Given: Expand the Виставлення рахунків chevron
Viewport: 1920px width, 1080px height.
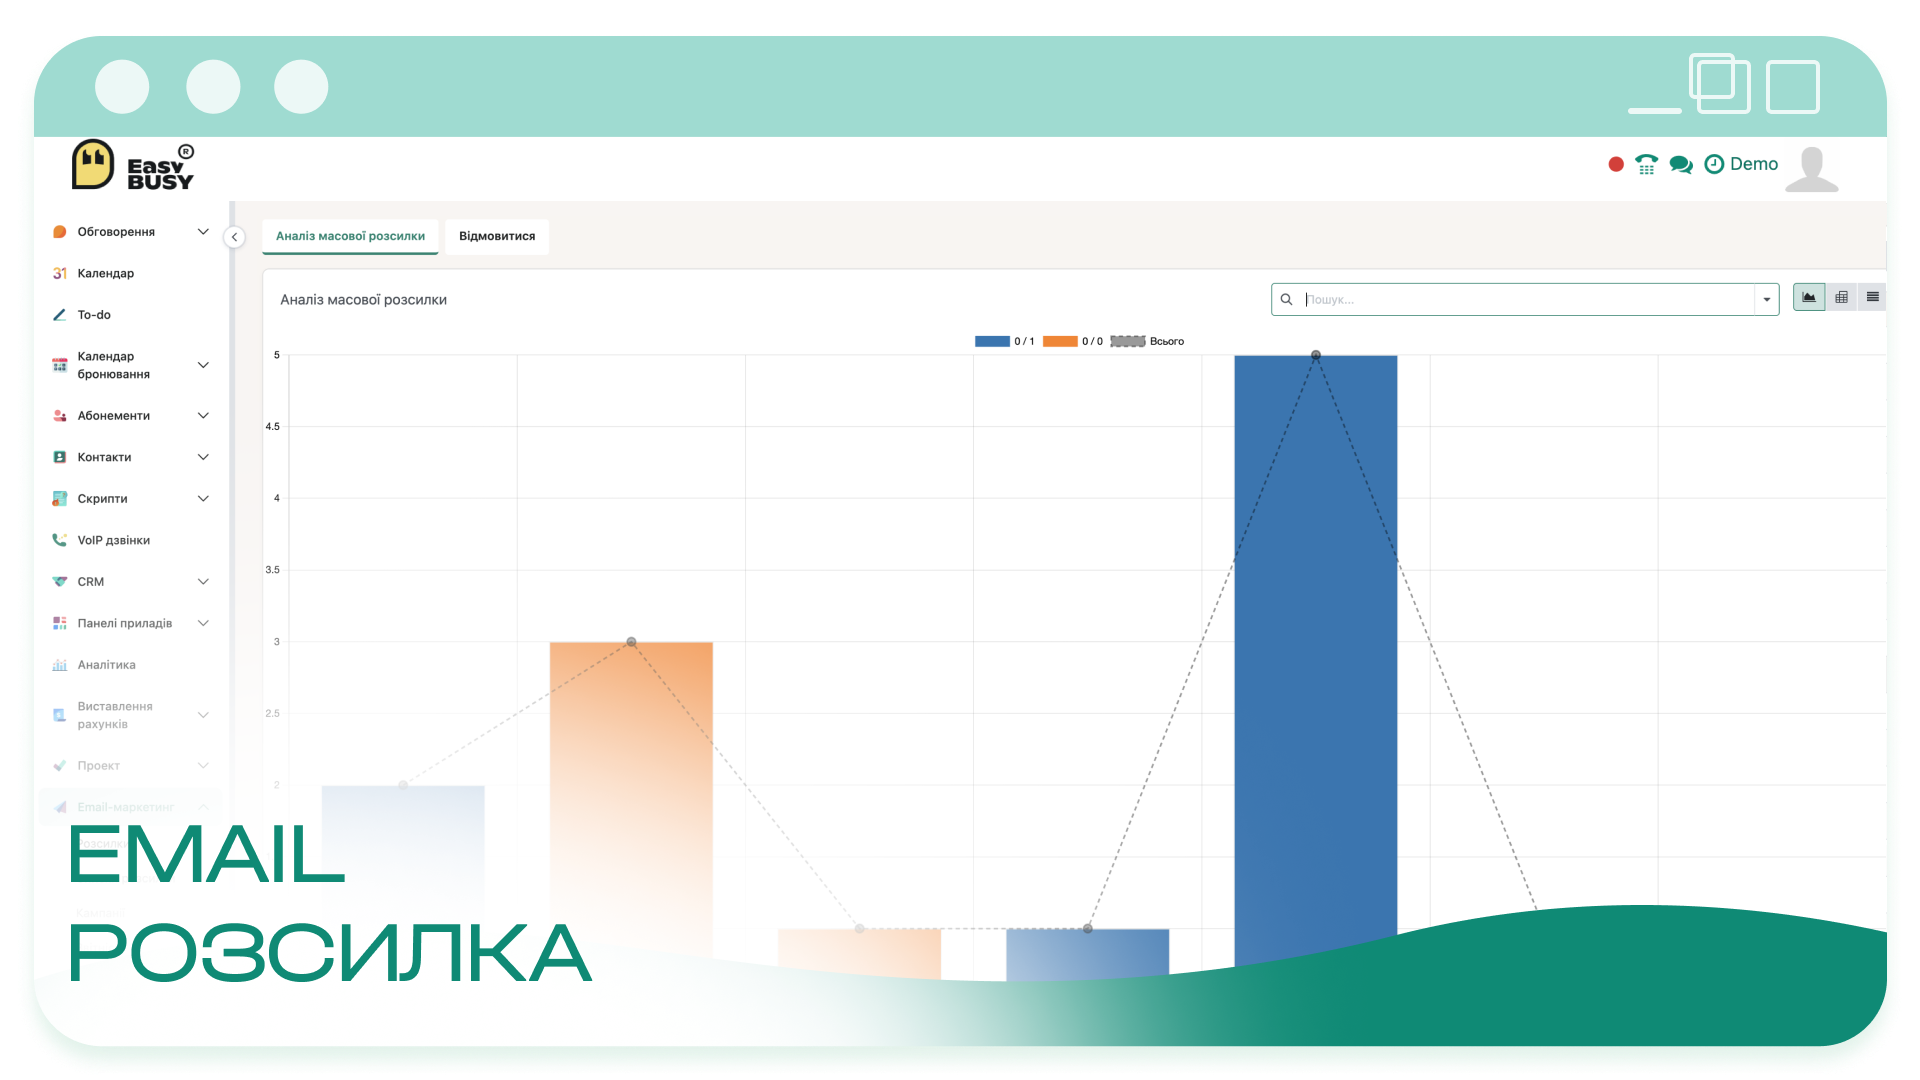Looking at the screenshot, I should click(203, 715).
